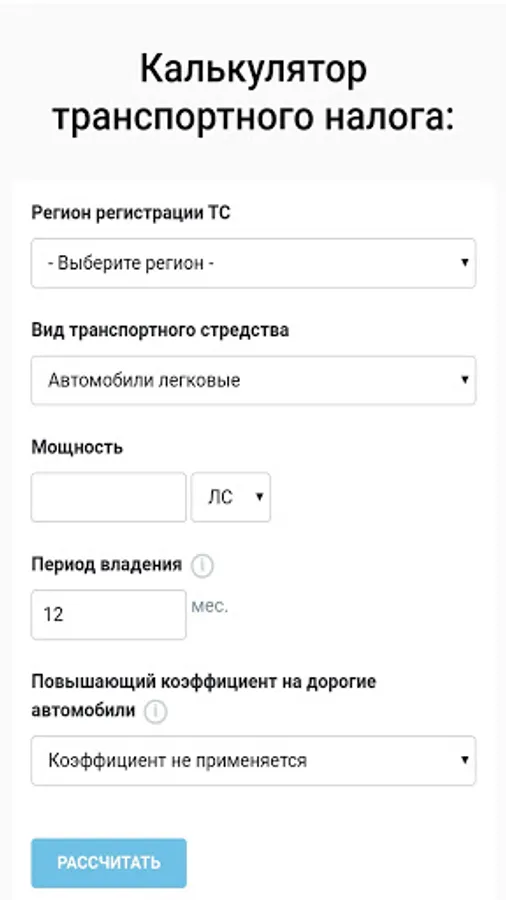Click the ownership period field showing 12
This screenshot has width=506, height=900.
coord(108,615)
